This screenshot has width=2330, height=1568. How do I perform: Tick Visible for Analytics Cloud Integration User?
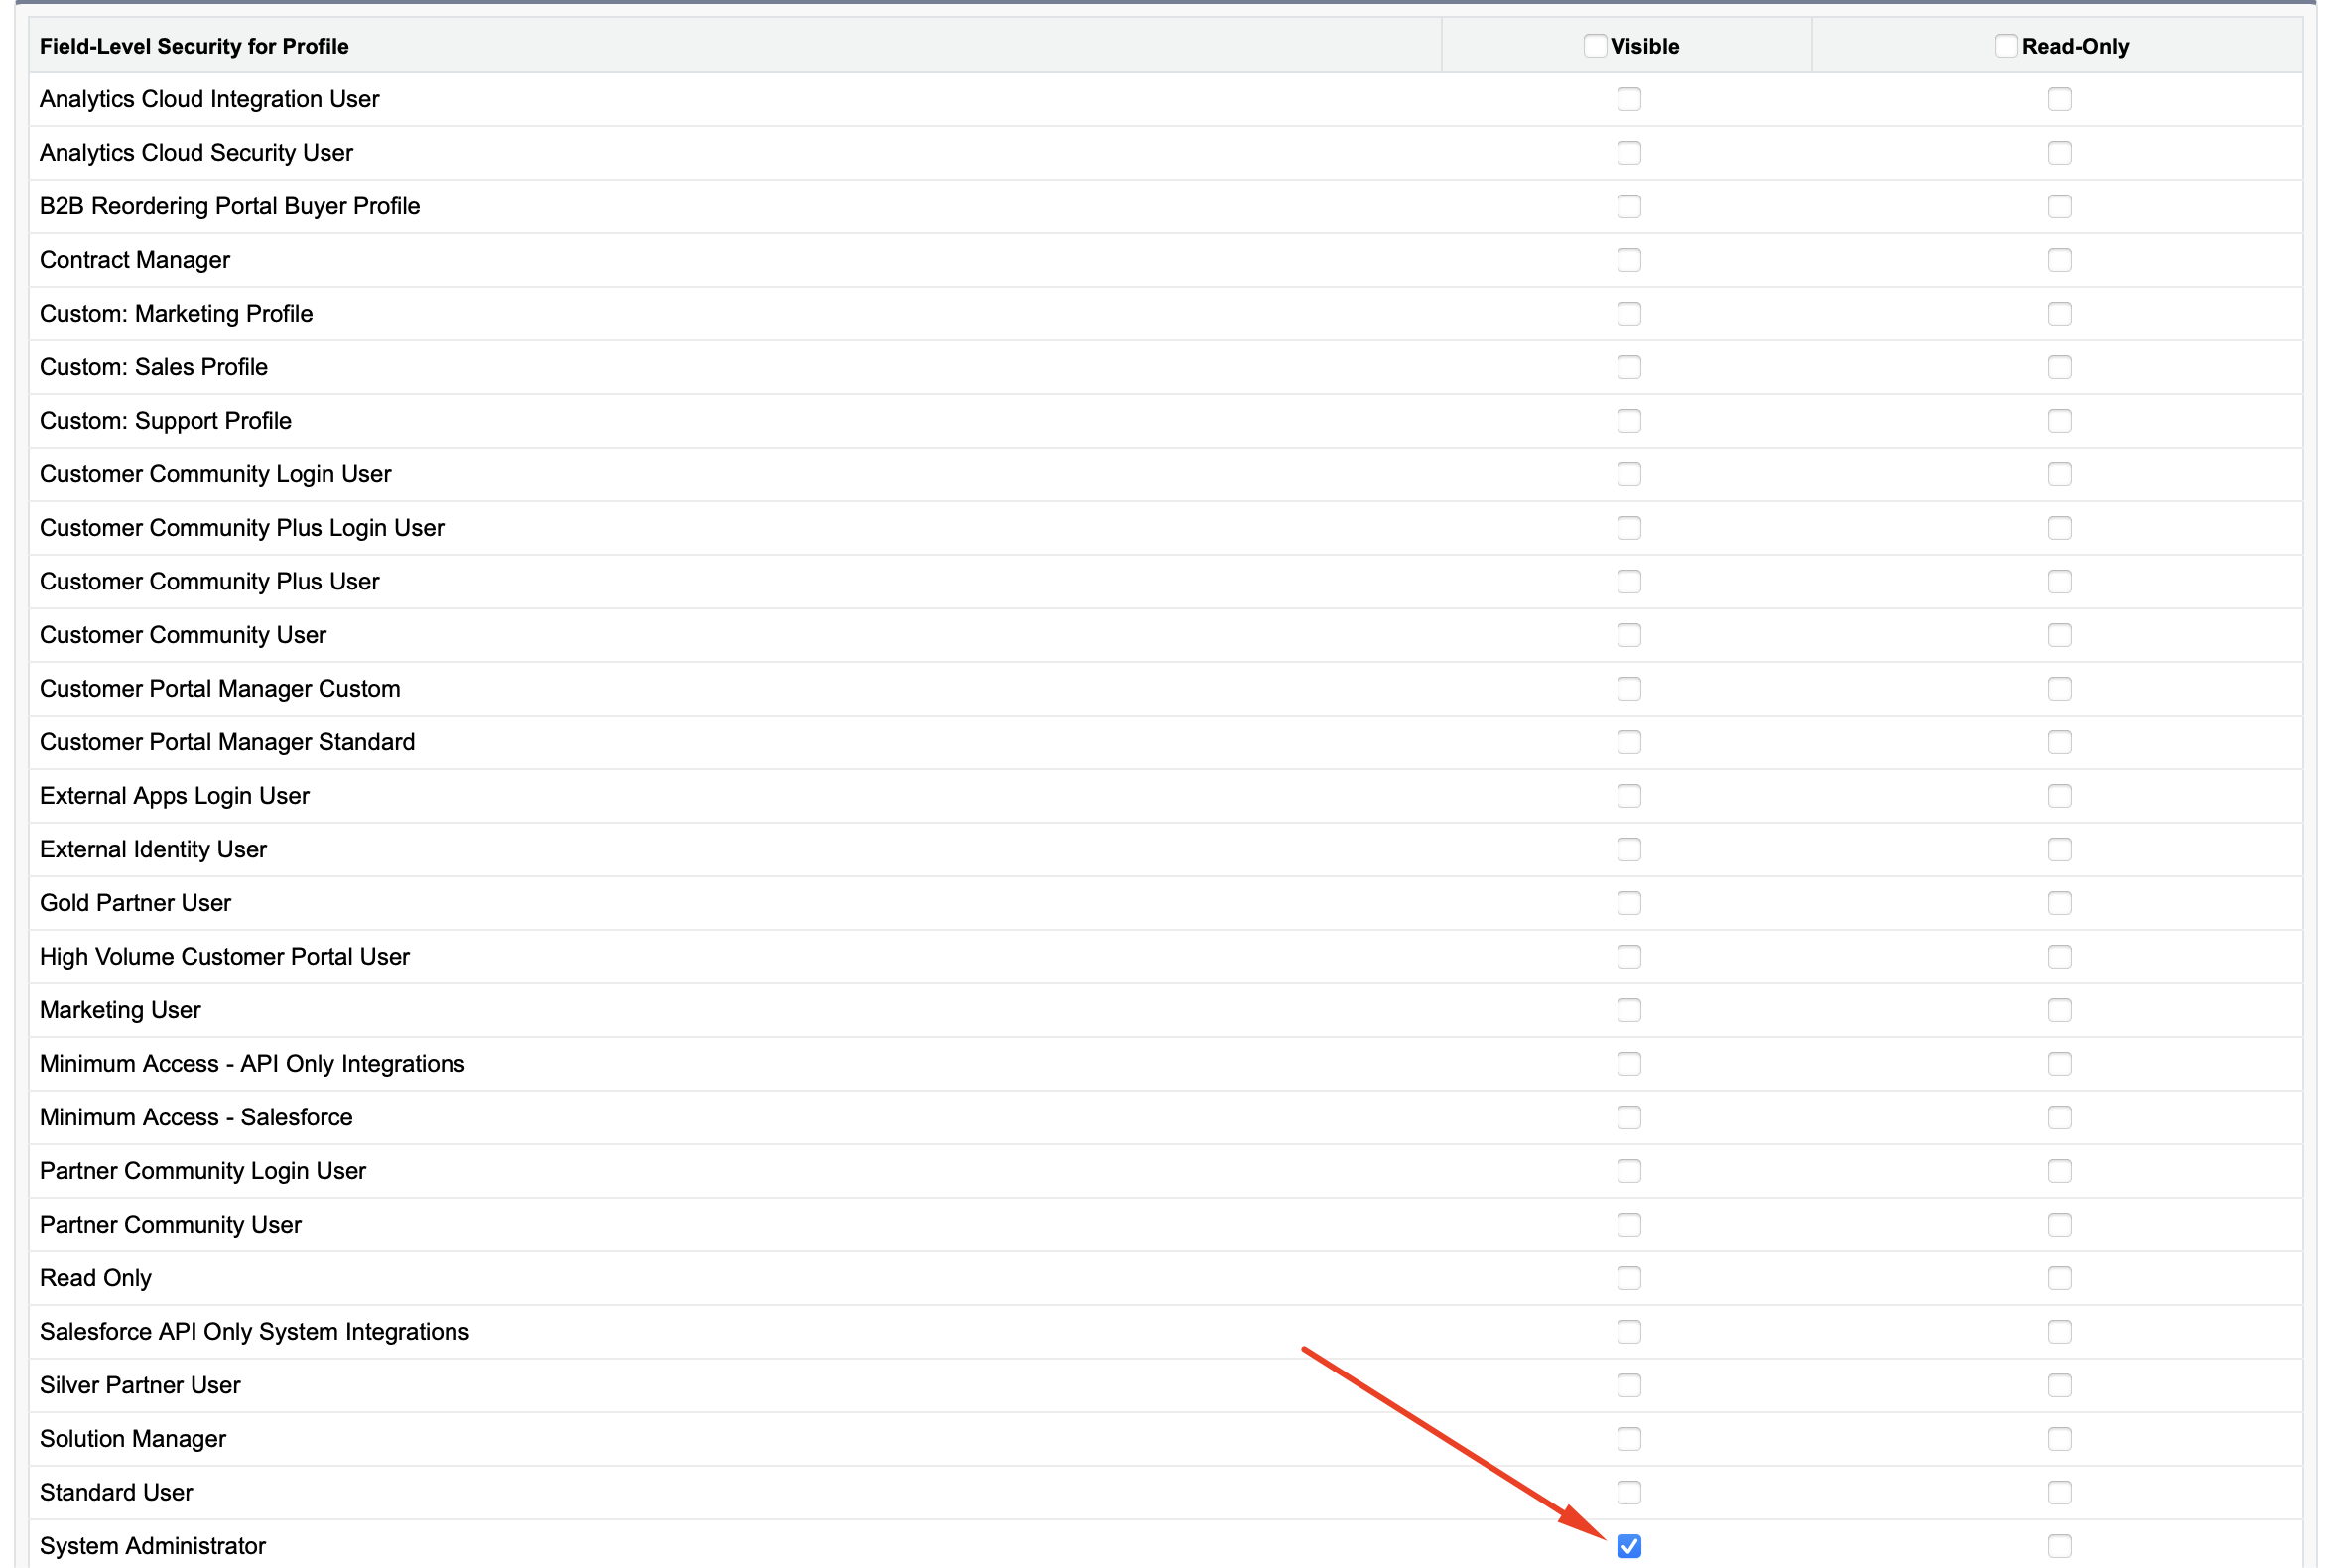tap(1629, 99)
